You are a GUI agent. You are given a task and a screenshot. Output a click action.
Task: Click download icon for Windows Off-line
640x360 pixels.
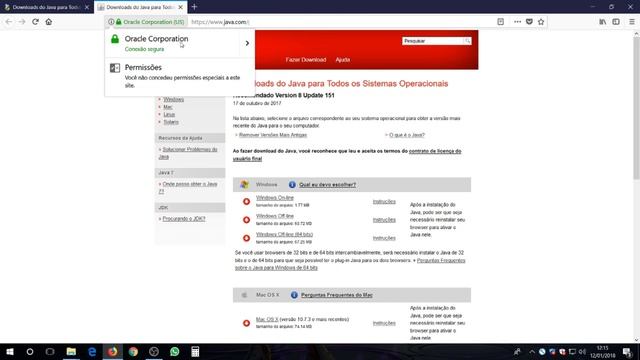[x=247, y=220]
